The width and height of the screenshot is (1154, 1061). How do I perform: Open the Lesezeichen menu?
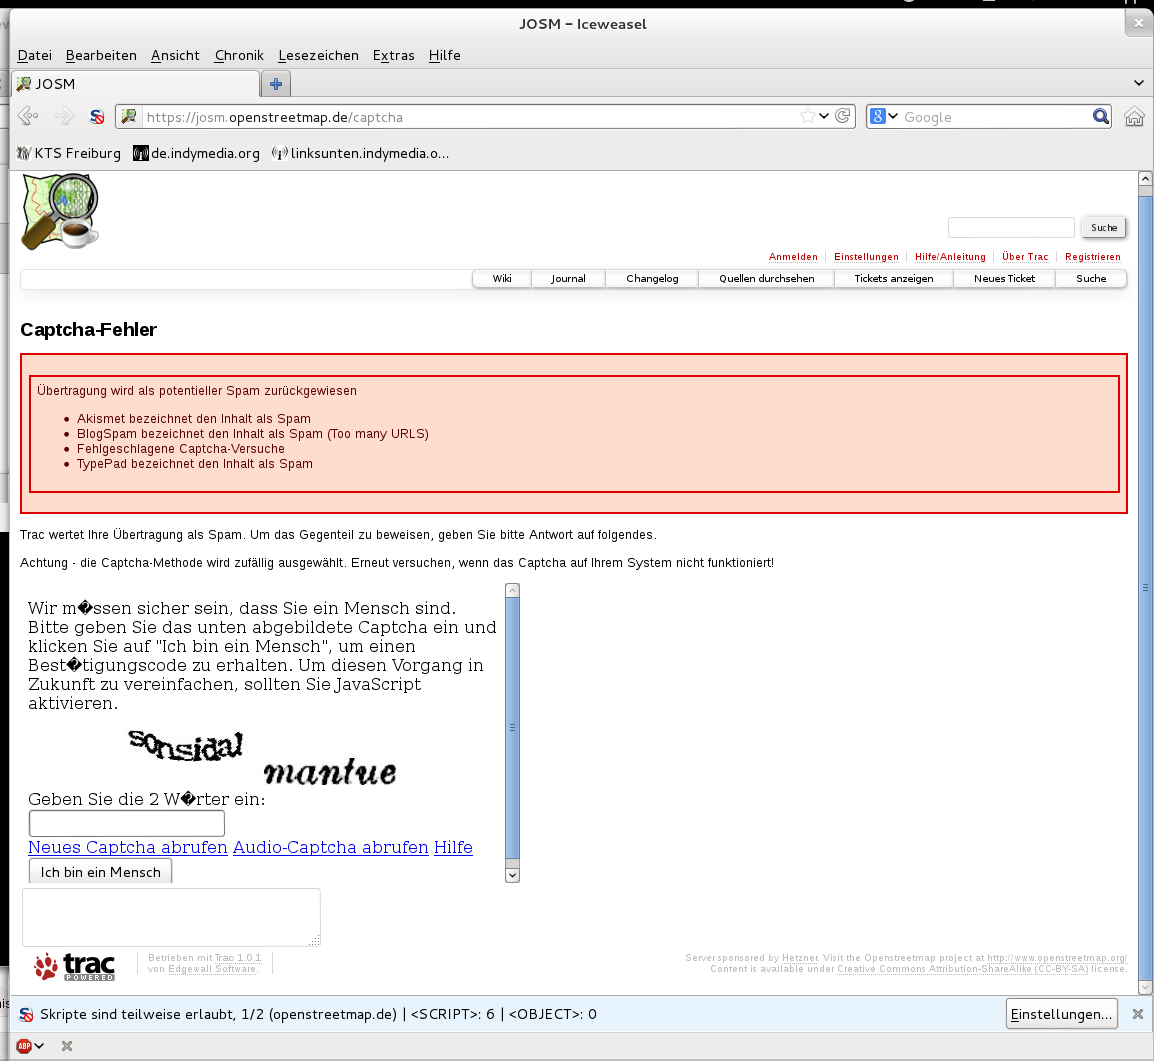(318, 55)
